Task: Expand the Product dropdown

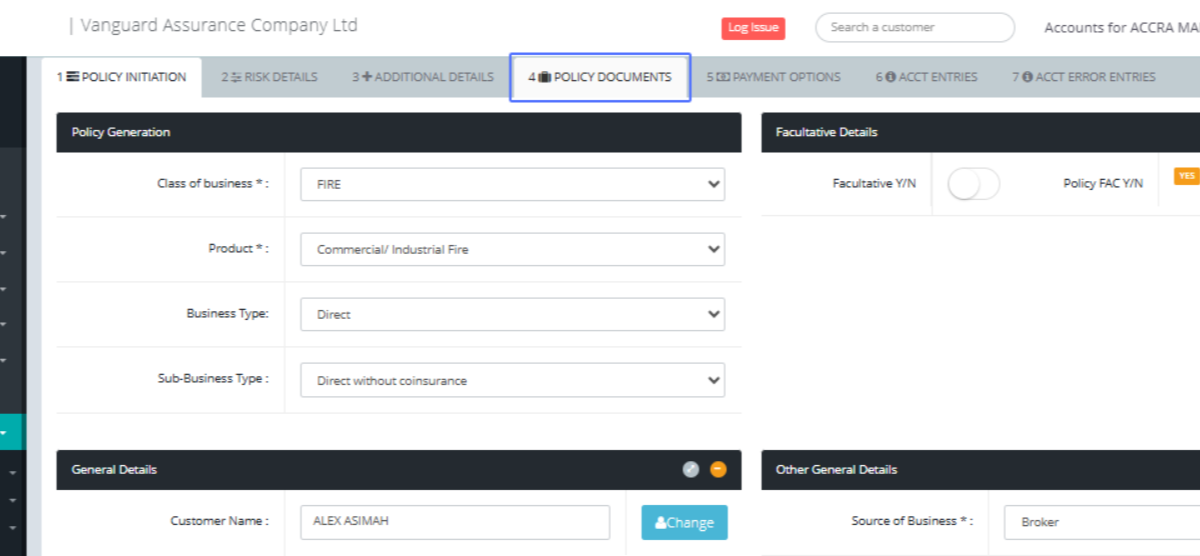Action: [512, 249]
